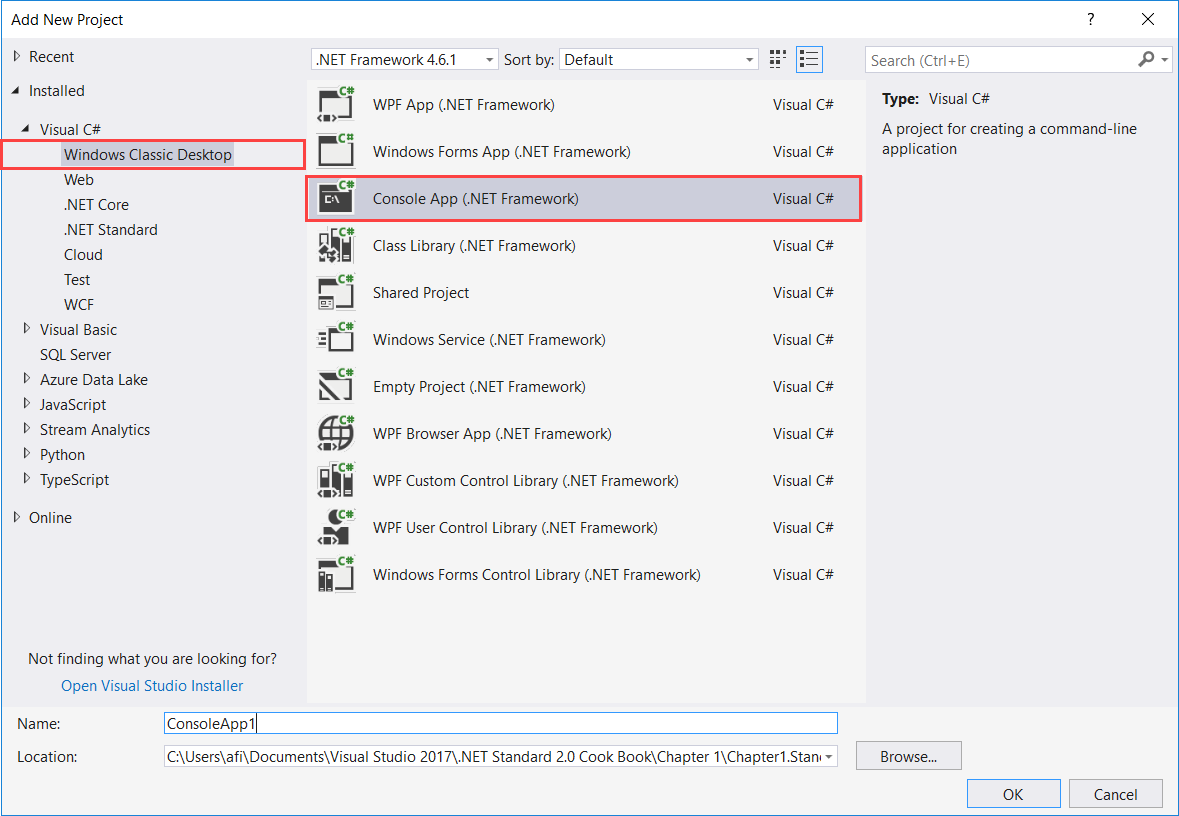Expand the Stream Analytics node

(x=27, y=429)
